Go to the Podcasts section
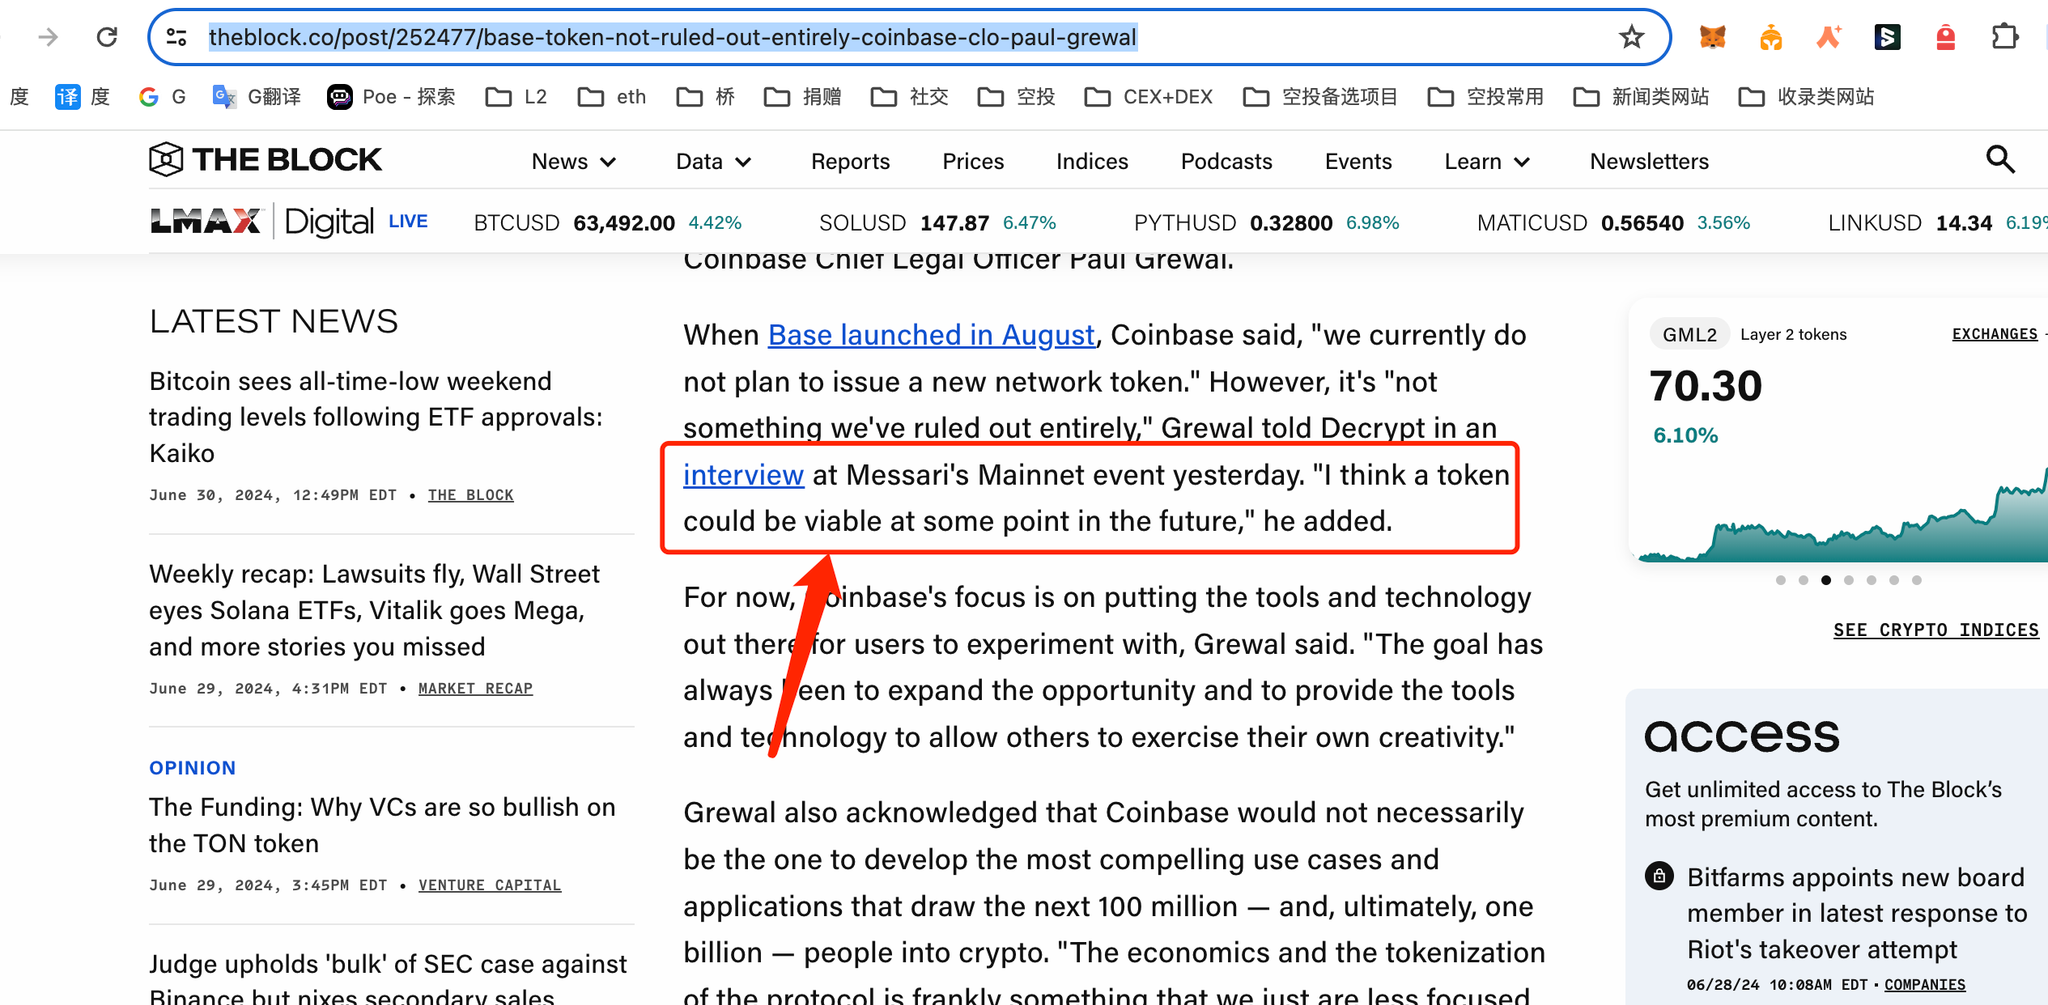Viewport: 2048px width, 1005px height. click(1226, 162)
